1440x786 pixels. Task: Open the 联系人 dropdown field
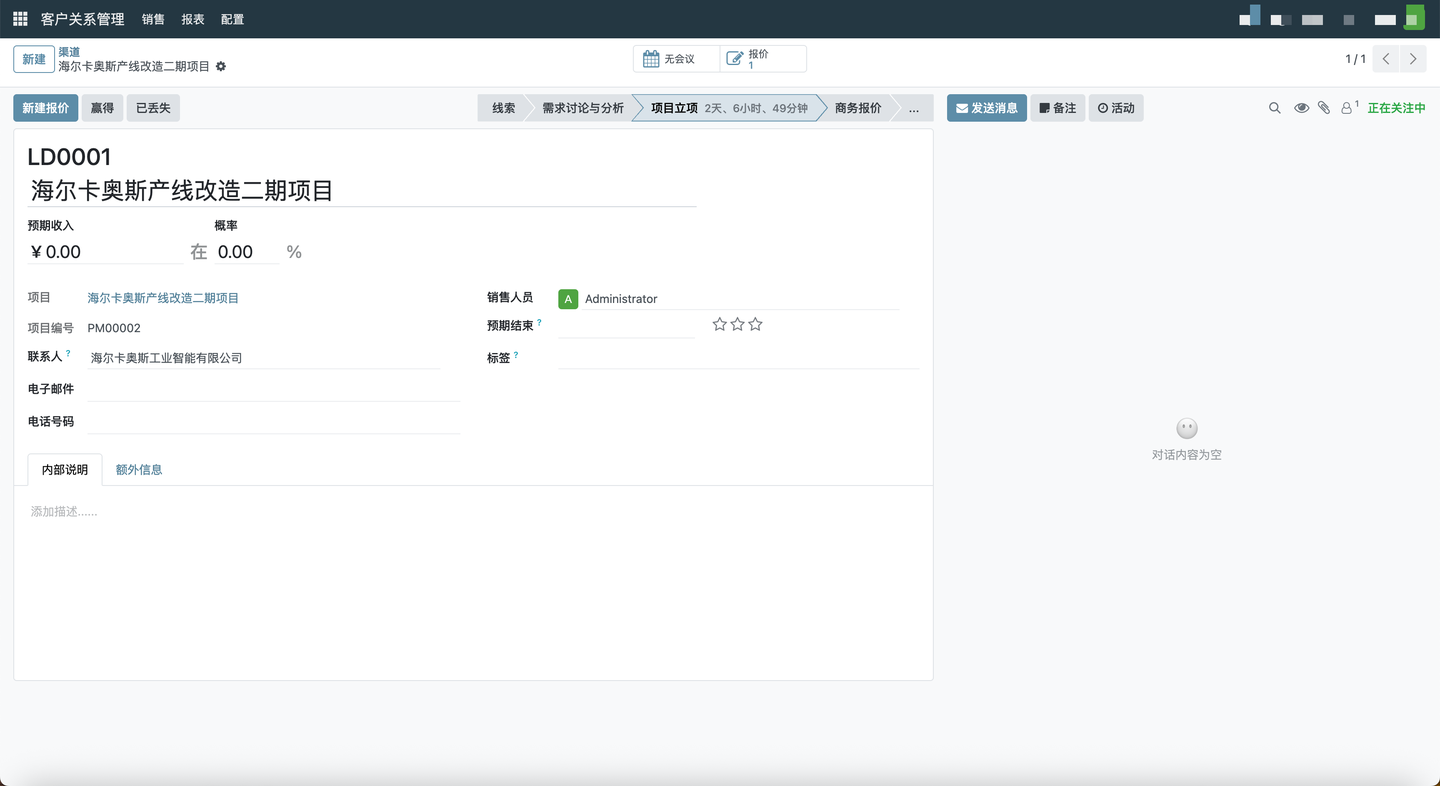pyautogui.click(x=264, y=358)
